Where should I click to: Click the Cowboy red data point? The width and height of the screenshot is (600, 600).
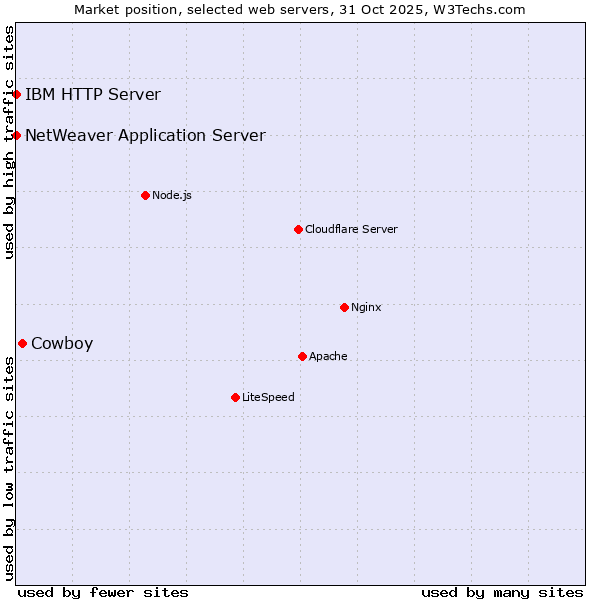(x=22, y=343)
